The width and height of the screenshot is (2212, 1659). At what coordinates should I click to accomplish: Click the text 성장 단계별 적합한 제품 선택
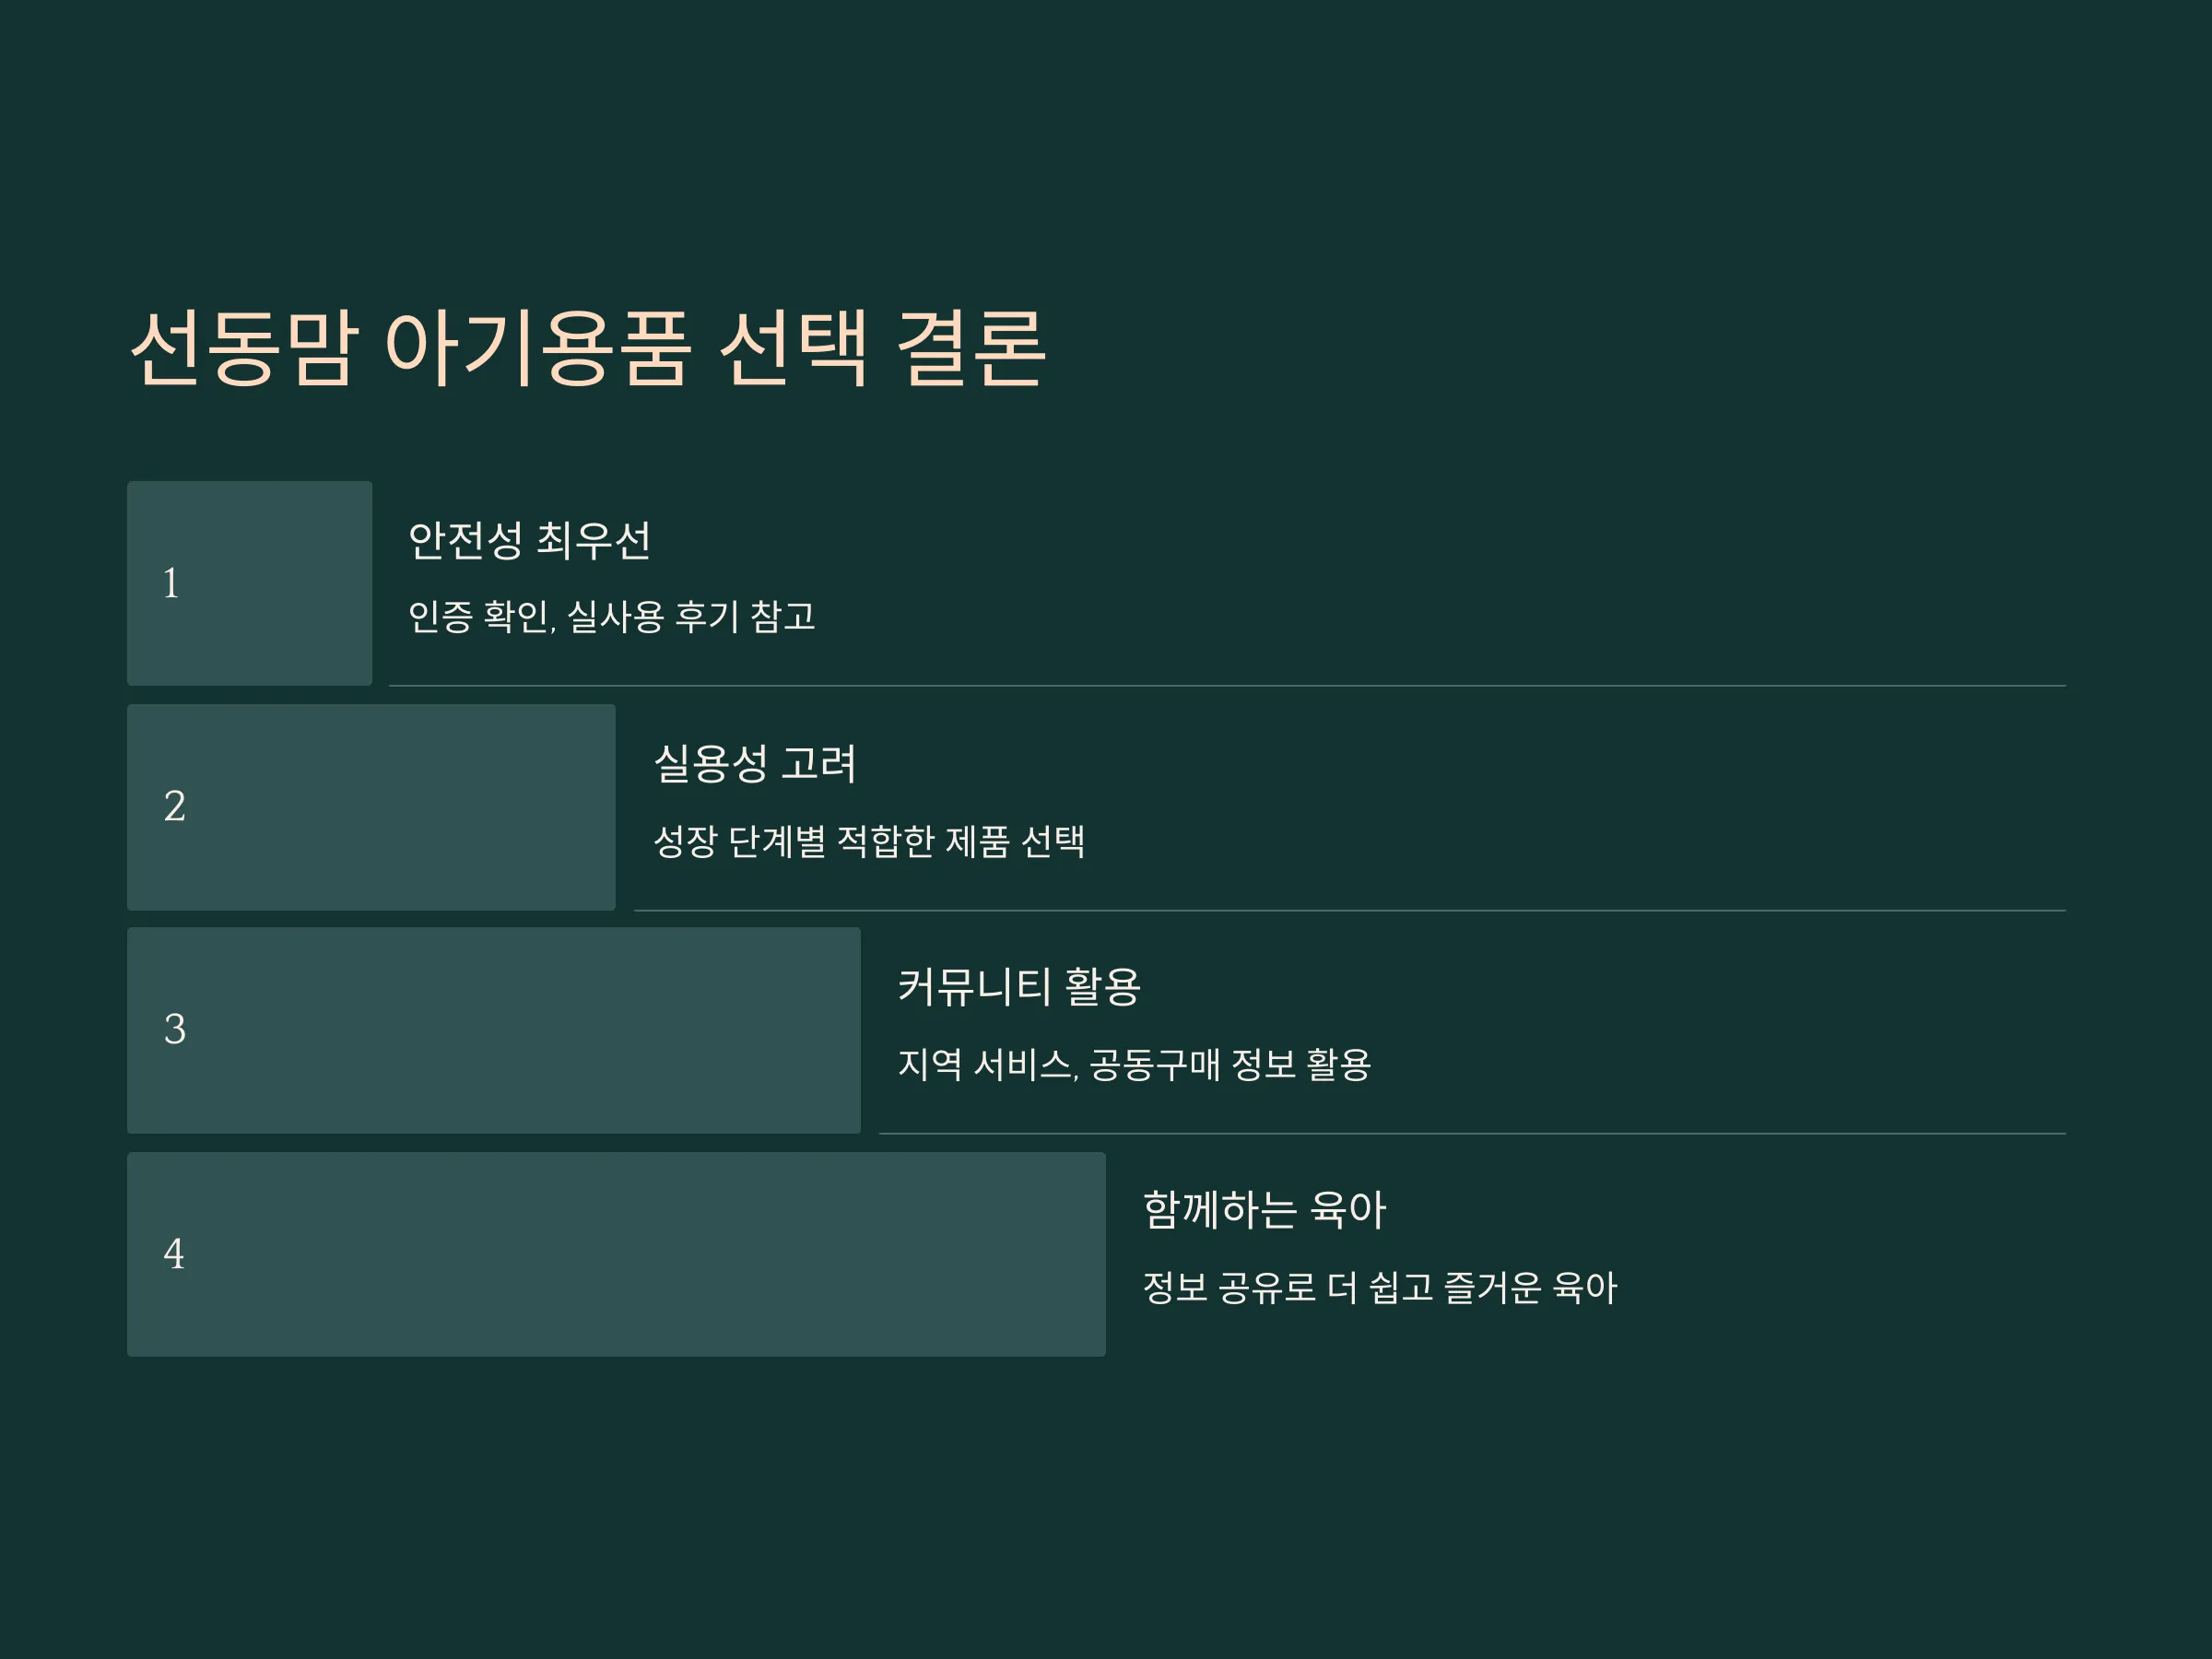coord(869,841)
